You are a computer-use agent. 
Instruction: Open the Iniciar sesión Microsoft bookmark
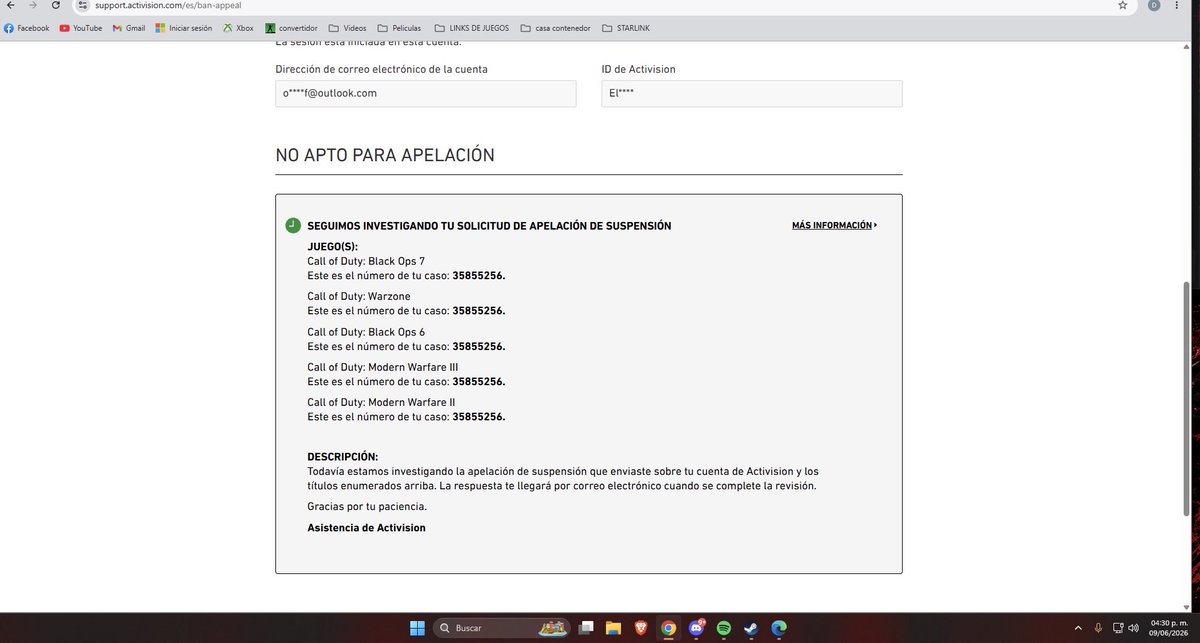point(184,28)
